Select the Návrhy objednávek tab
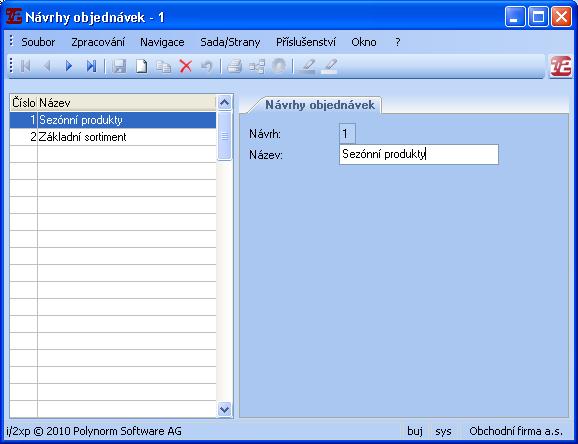The height and width of the screenshot is (444, 578). 320,105
